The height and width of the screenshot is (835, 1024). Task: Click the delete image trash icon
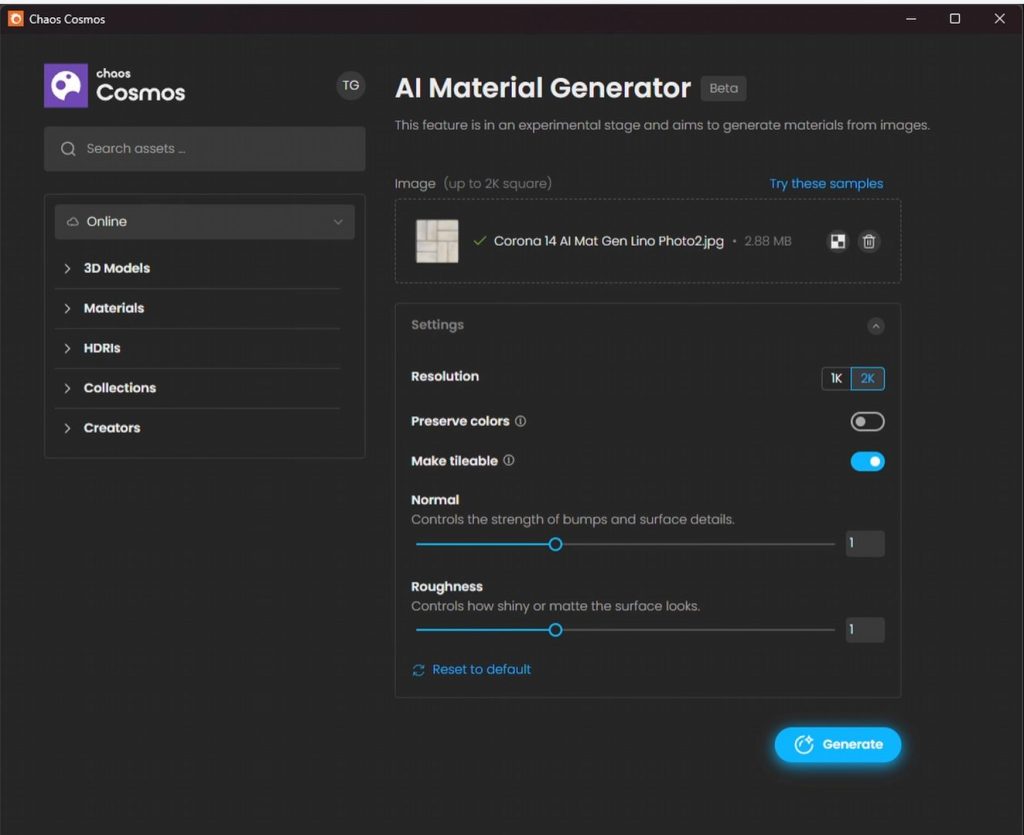click(x=869, y=241)
